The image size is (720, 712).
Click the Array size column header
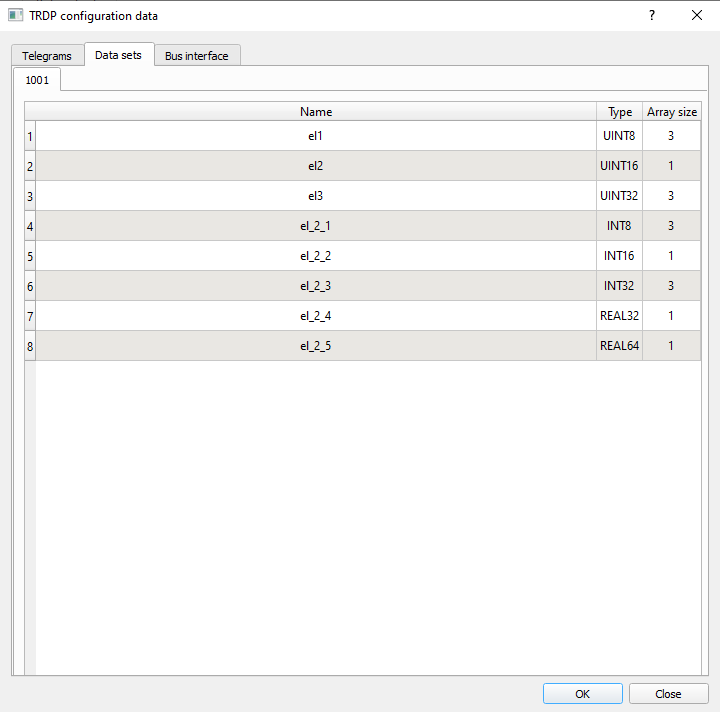click(672, 112)
